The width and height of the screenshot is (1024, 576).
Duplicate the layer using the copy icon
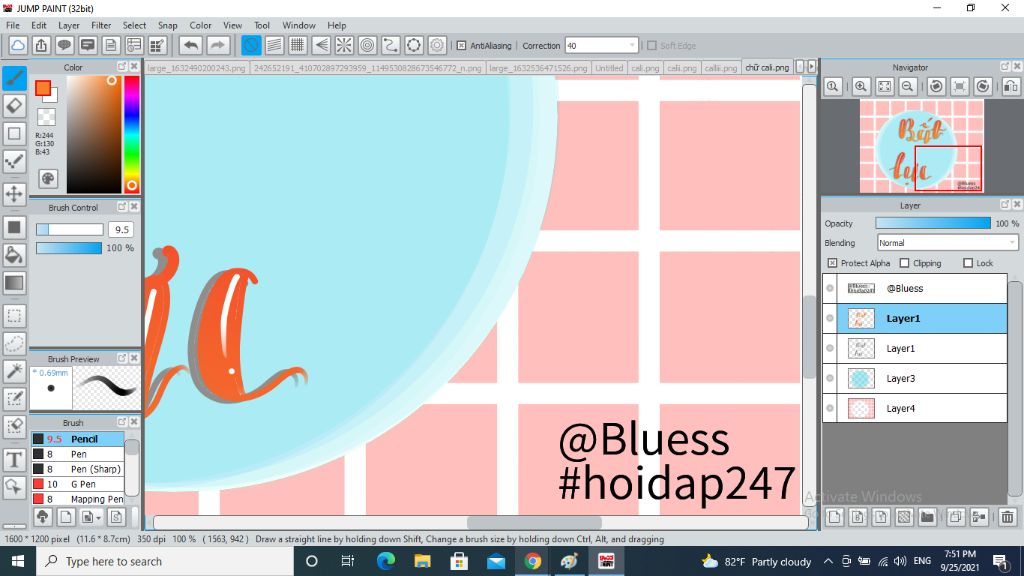[955, 517]
